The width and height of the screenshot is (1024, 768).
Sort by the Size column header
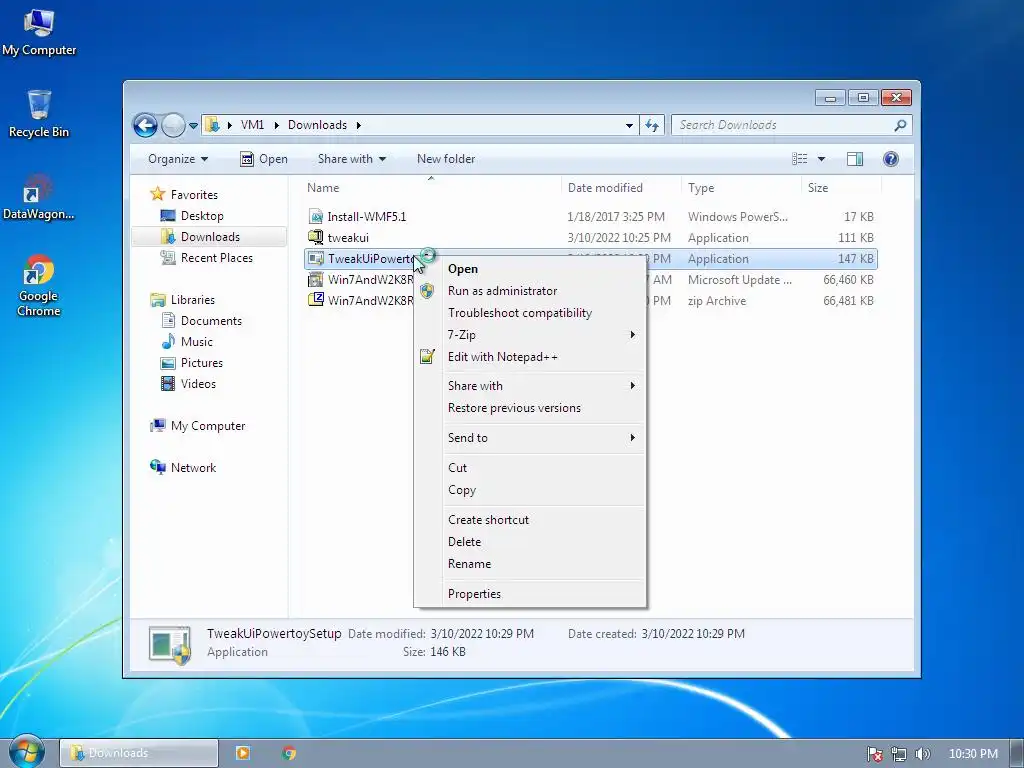(841, 187)
